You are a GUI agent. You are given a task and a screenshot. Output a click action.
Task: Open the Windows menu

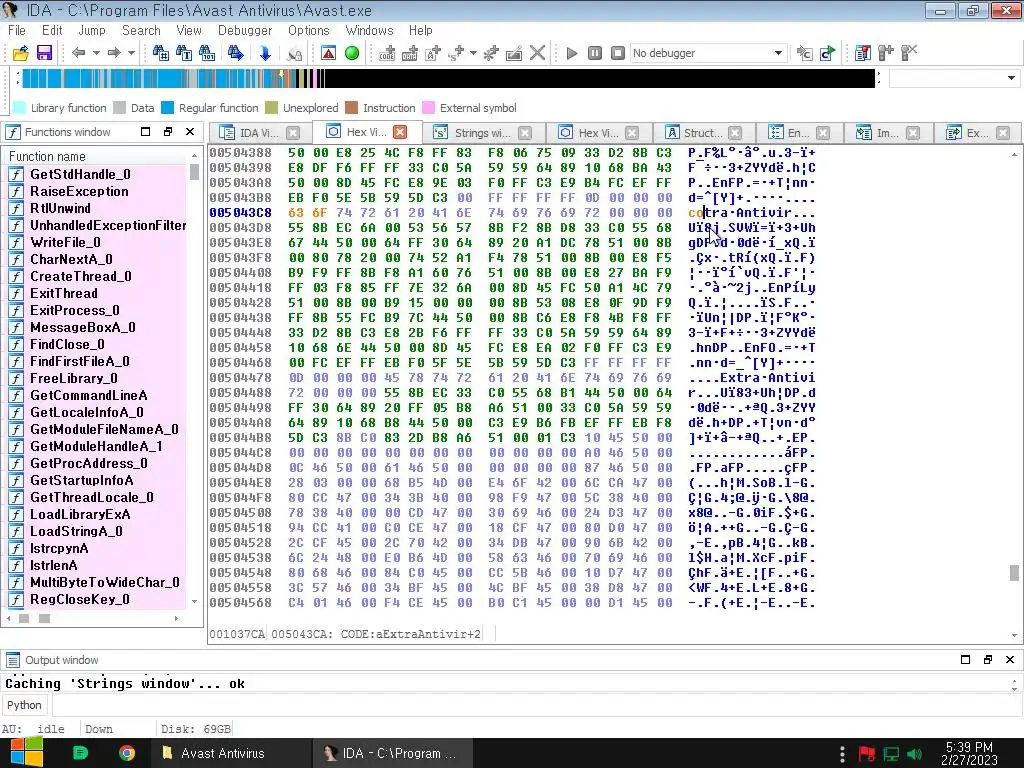369,30
